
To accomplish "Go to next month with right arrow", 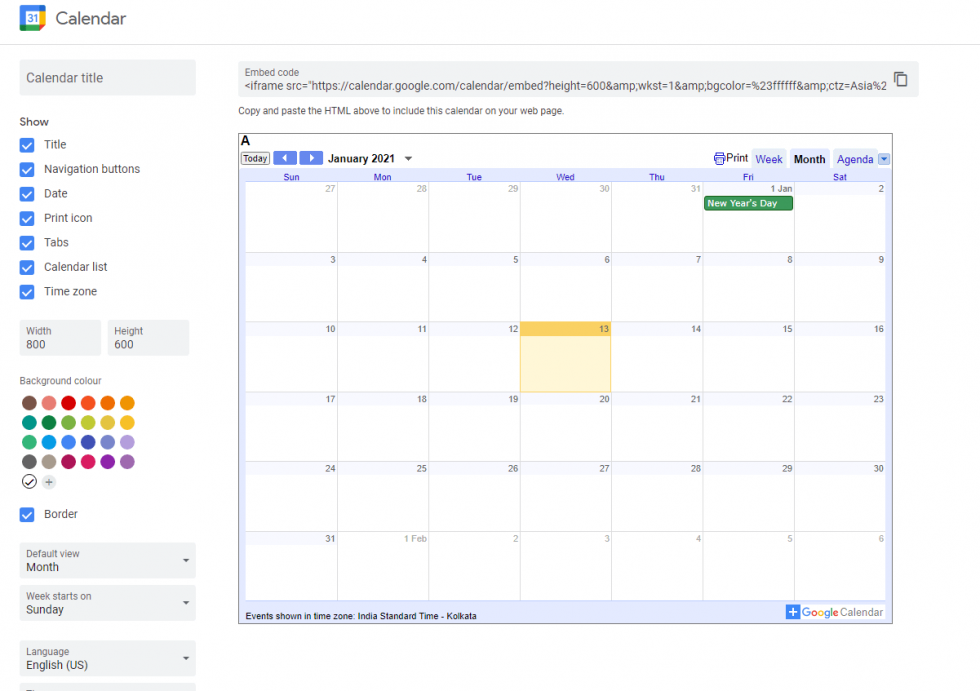I will 311,158.
